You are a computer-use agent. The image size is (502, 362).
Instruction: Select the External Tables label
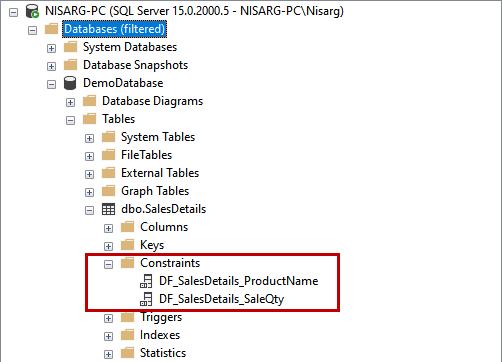point(160,173)
